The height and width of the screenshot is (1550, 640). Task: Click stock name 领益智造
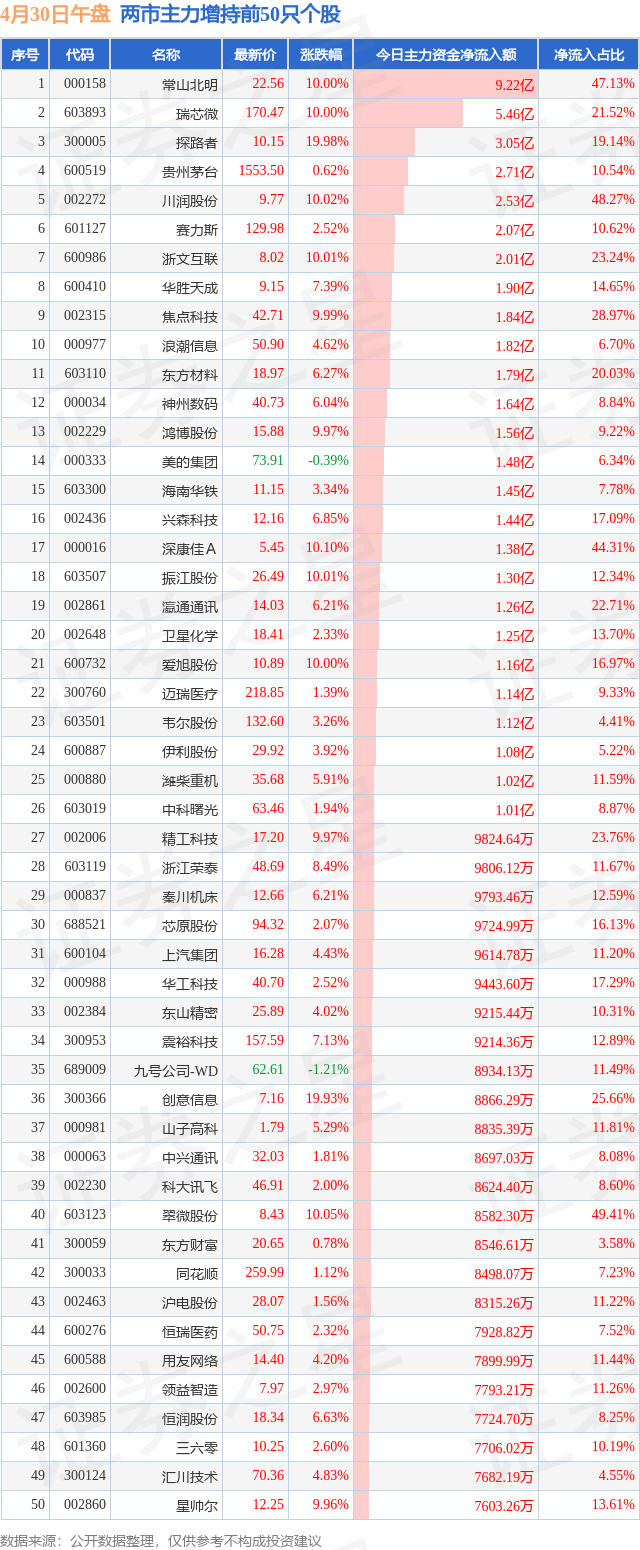tap(189, 1389)
